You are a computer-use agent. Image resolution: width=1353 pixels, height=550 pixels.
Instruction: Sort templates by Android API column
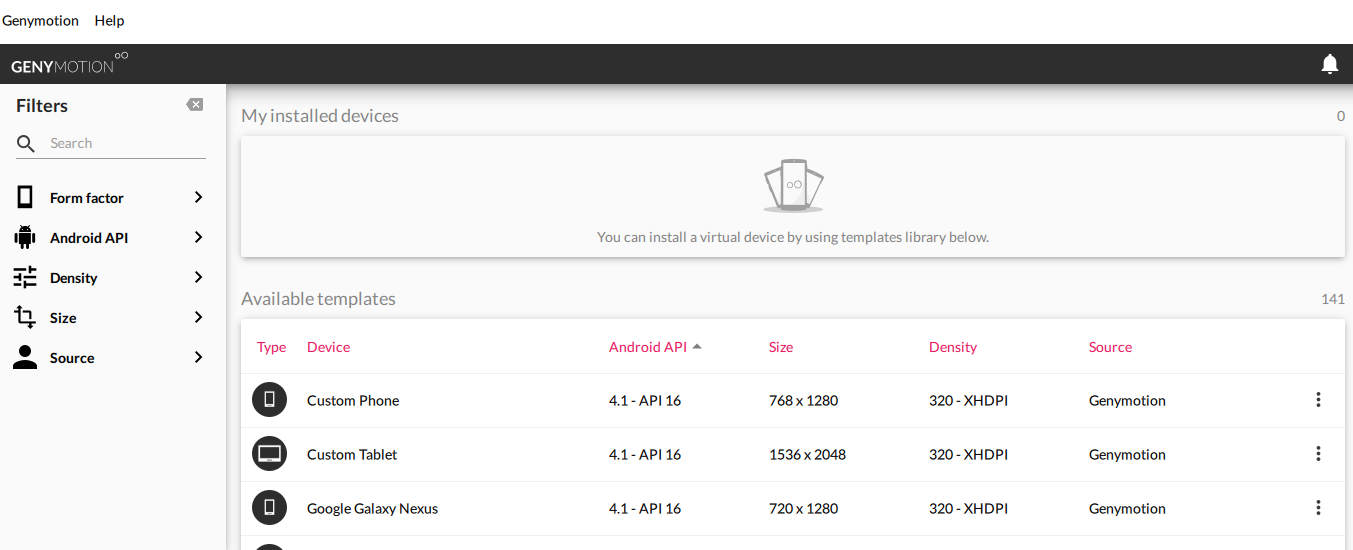click(x=648, y=347)
